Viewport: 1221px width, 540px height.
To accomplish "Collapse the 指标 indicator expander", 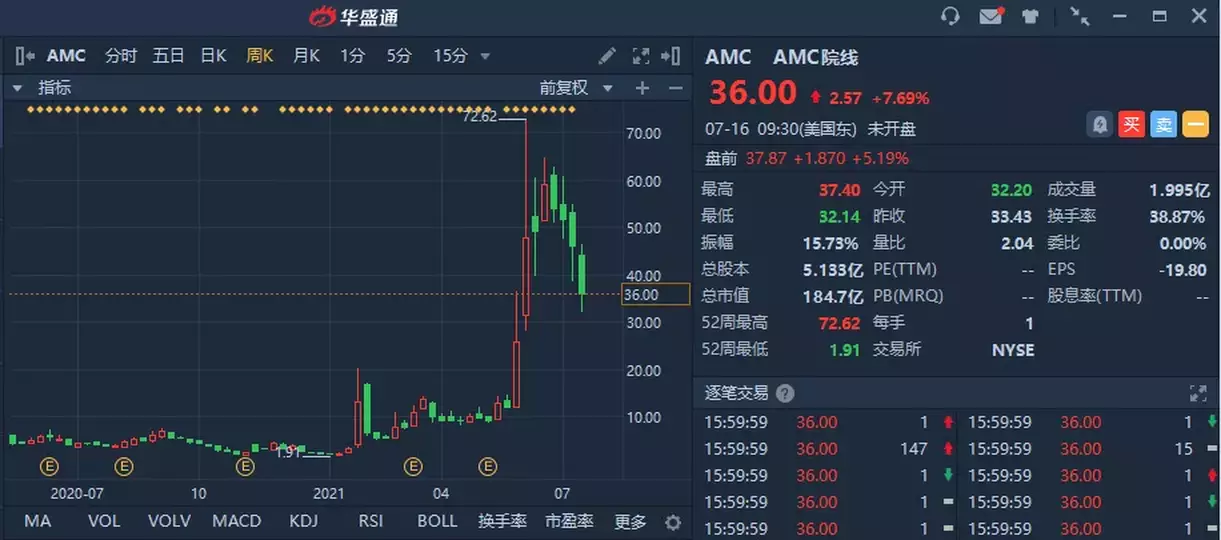I will 17,88.
